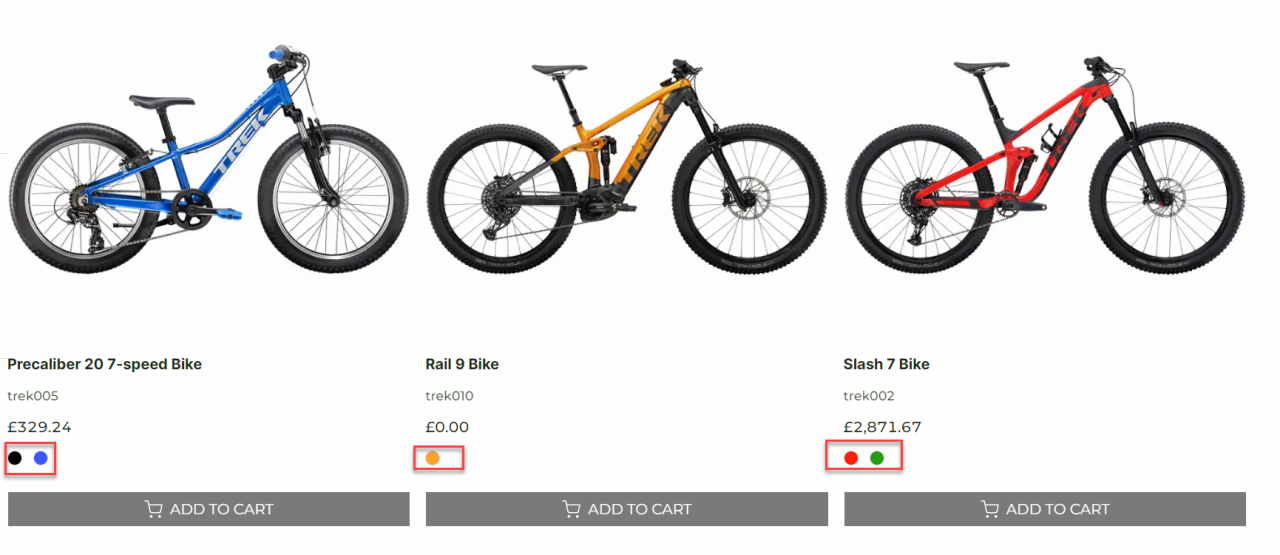
Task: Click the cart icon for Precaliber 20 bike
Action: coord(153,509)
